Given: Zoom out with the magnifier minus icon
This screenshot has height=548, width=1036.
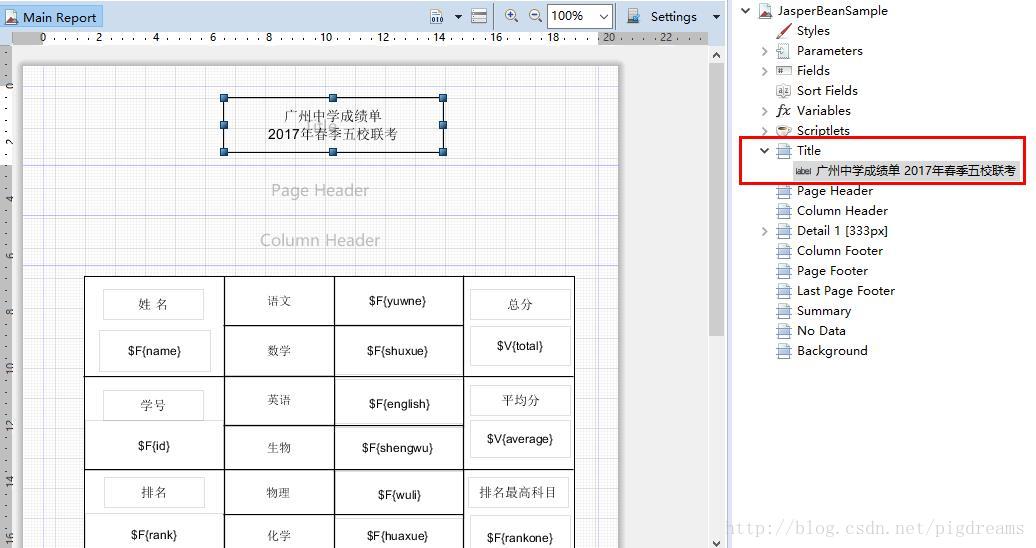Looking at the screenshot, I should pyautogui.click(x=535, y=16).
